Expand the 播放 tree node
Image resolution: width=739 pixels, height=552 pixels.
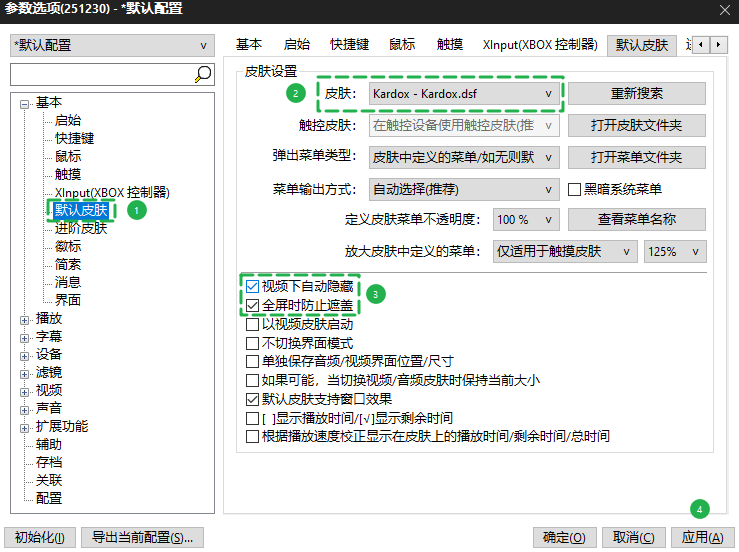point(25,318)
